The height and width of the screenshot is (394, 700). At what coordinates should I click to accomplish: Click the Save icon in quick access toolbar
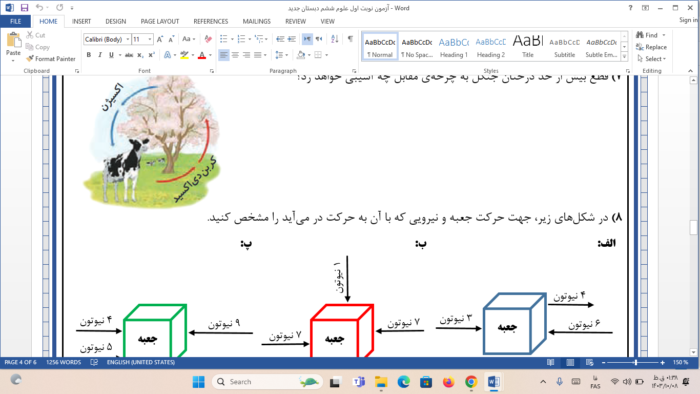pyautogui.click(x=24, y=8)
